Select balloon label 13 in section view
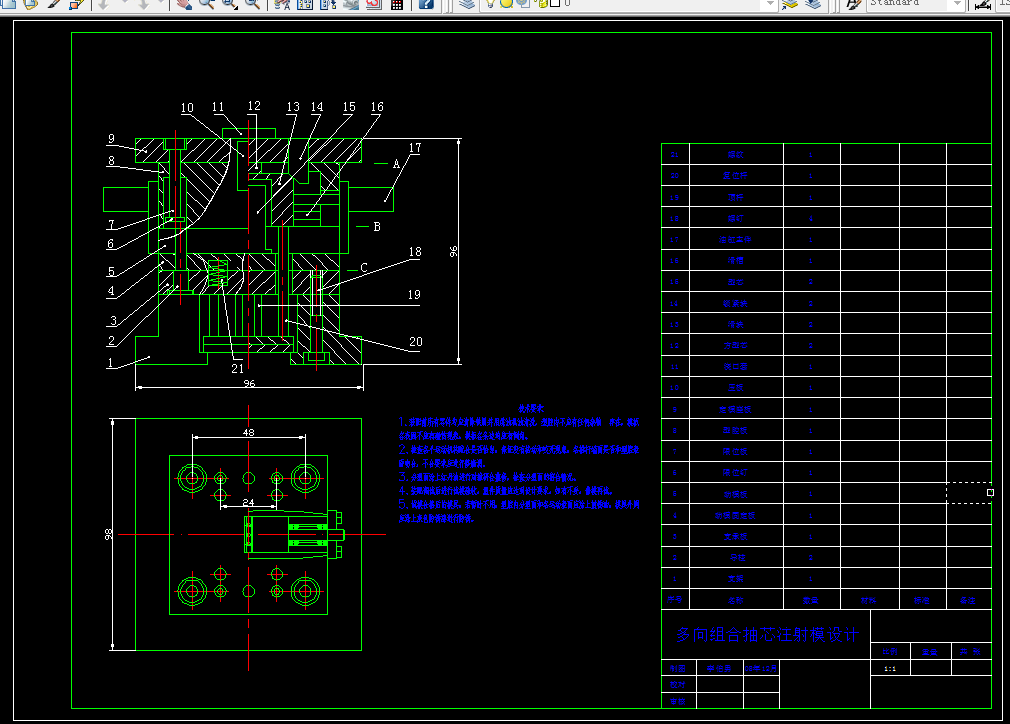 point(292,106)
